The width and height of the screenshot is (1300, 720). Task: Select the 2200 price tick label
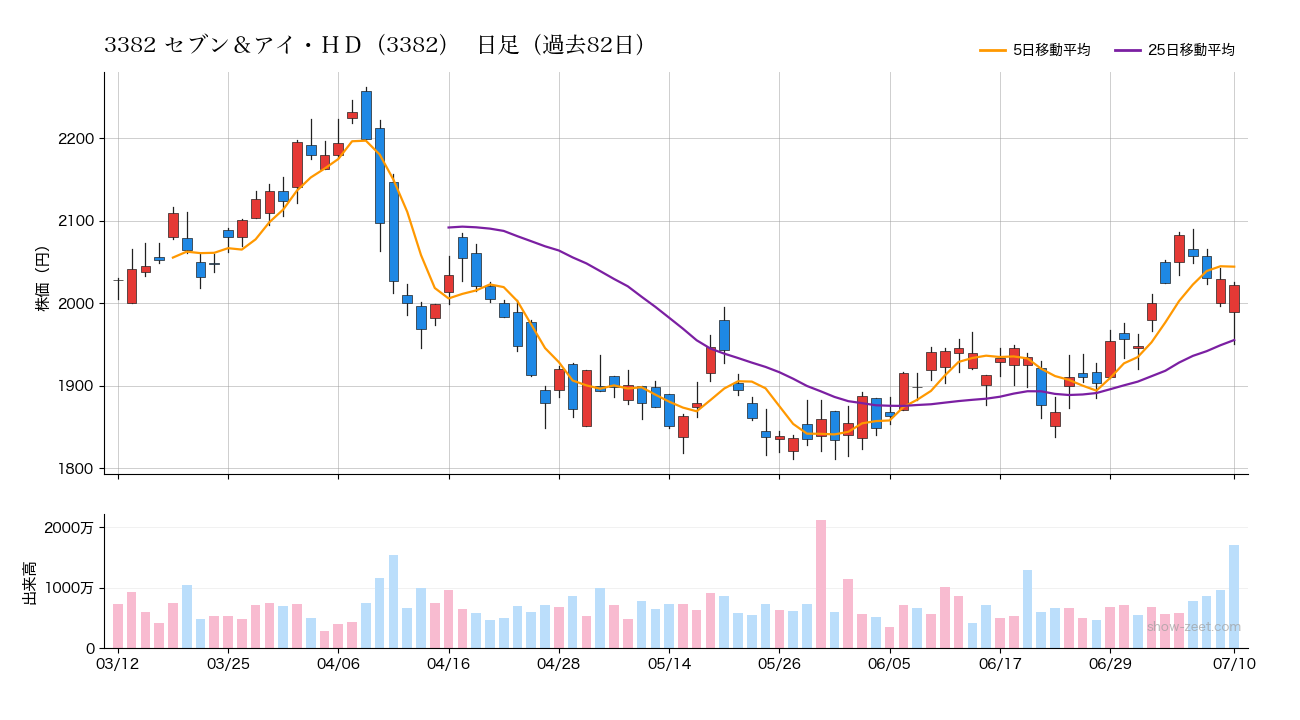tap(77, 138)
